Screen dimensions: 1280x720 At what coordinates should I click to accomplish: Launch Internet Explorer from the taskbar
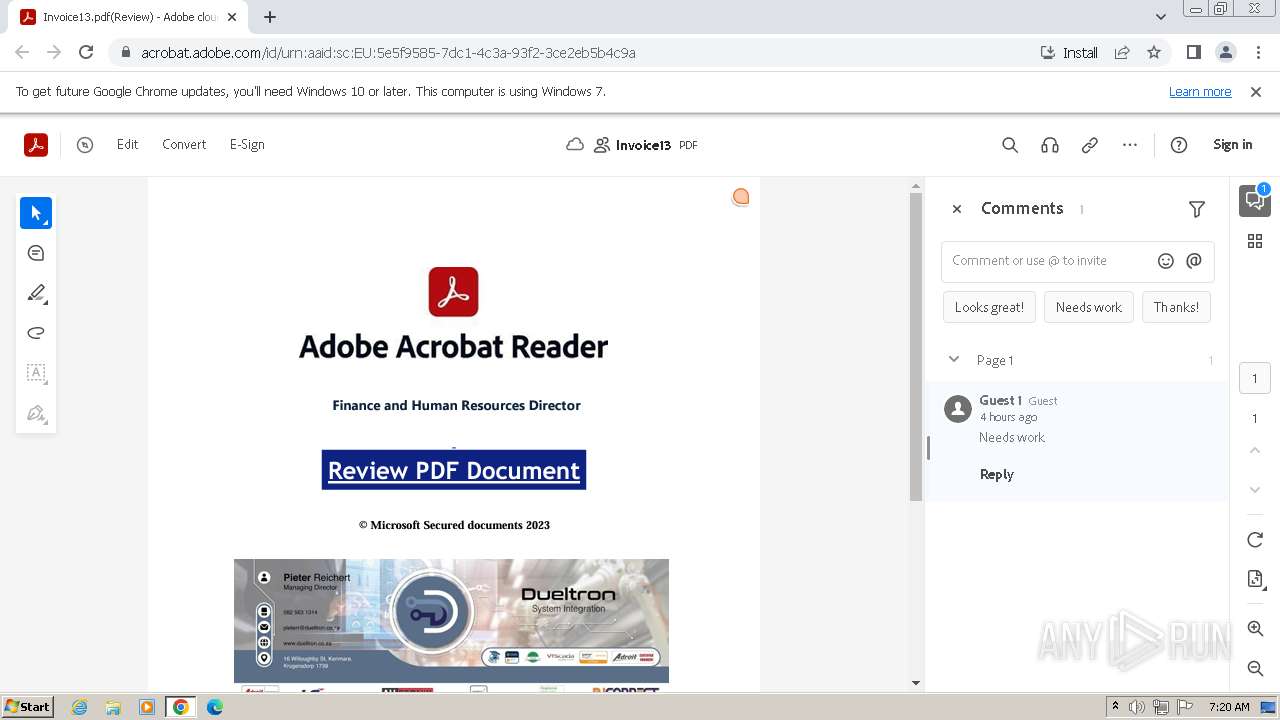pos(80,707)
